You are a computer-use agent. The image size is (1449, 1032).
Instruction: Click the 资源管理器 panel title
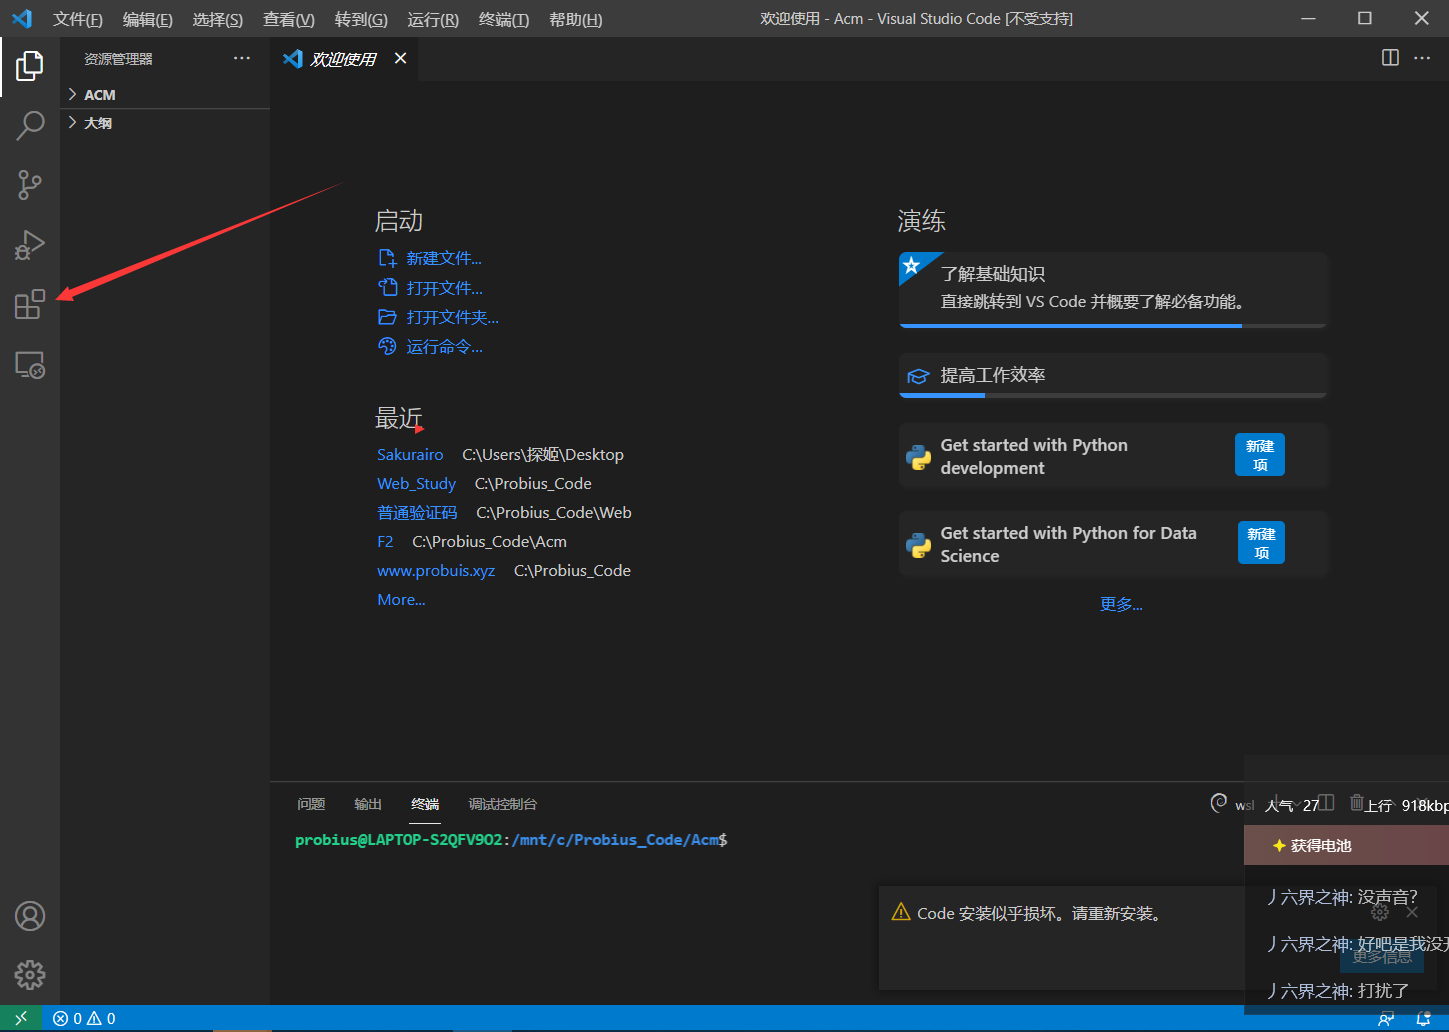(x=118, y=59)
